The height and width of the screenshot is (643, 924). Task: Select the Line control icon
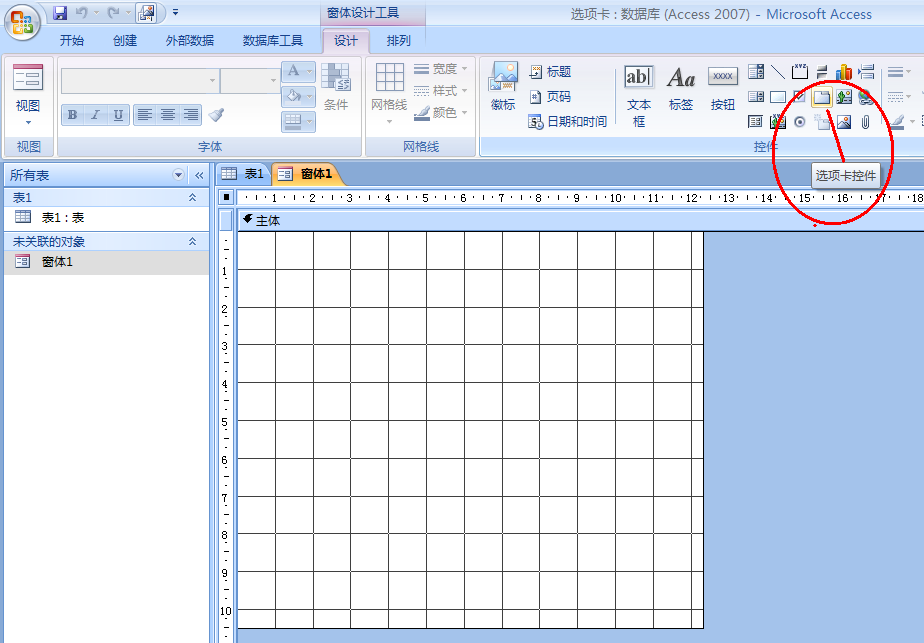[x=778, y=72]
